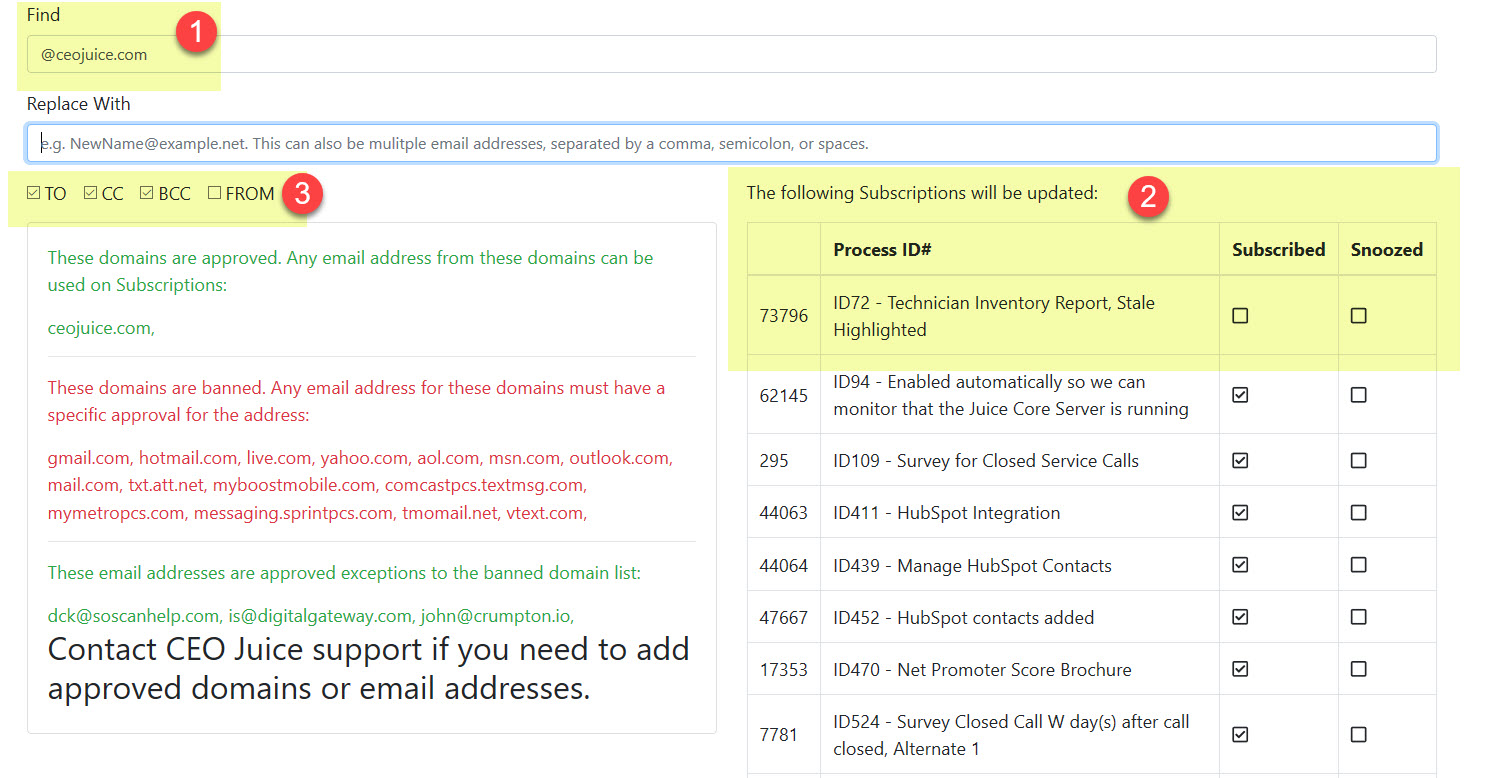Check Snoozed for ID452 HubSpot contacts added
This screenshot has height=778, width=1490.
[x=1358, y=617]
